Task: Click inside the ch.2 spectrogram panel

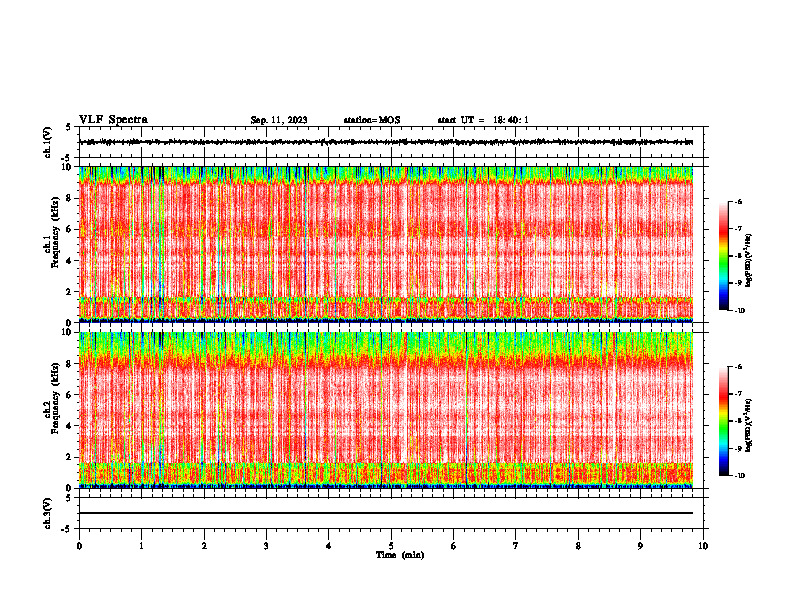Action: pyautogui.click(x=386, y=410)
